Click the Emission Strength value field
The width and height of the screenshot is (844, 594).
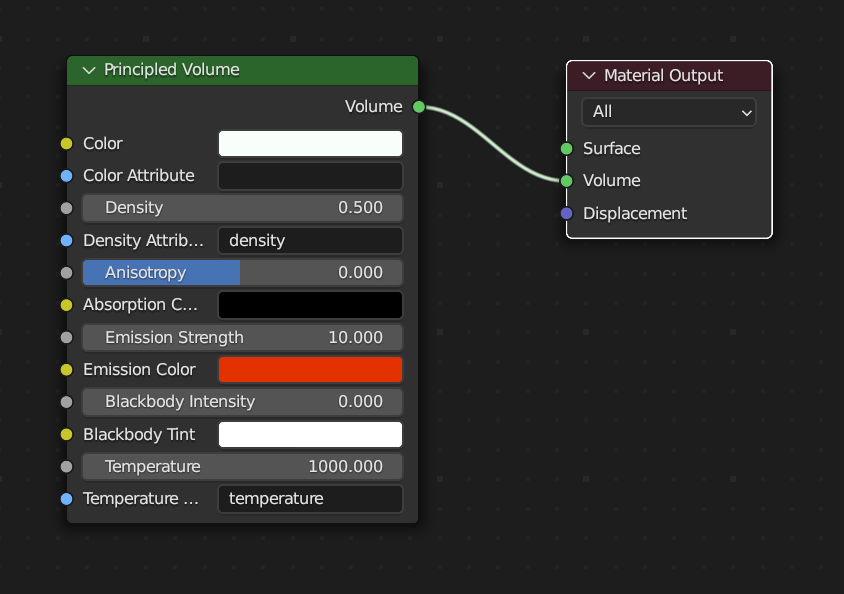coord(242,338)
